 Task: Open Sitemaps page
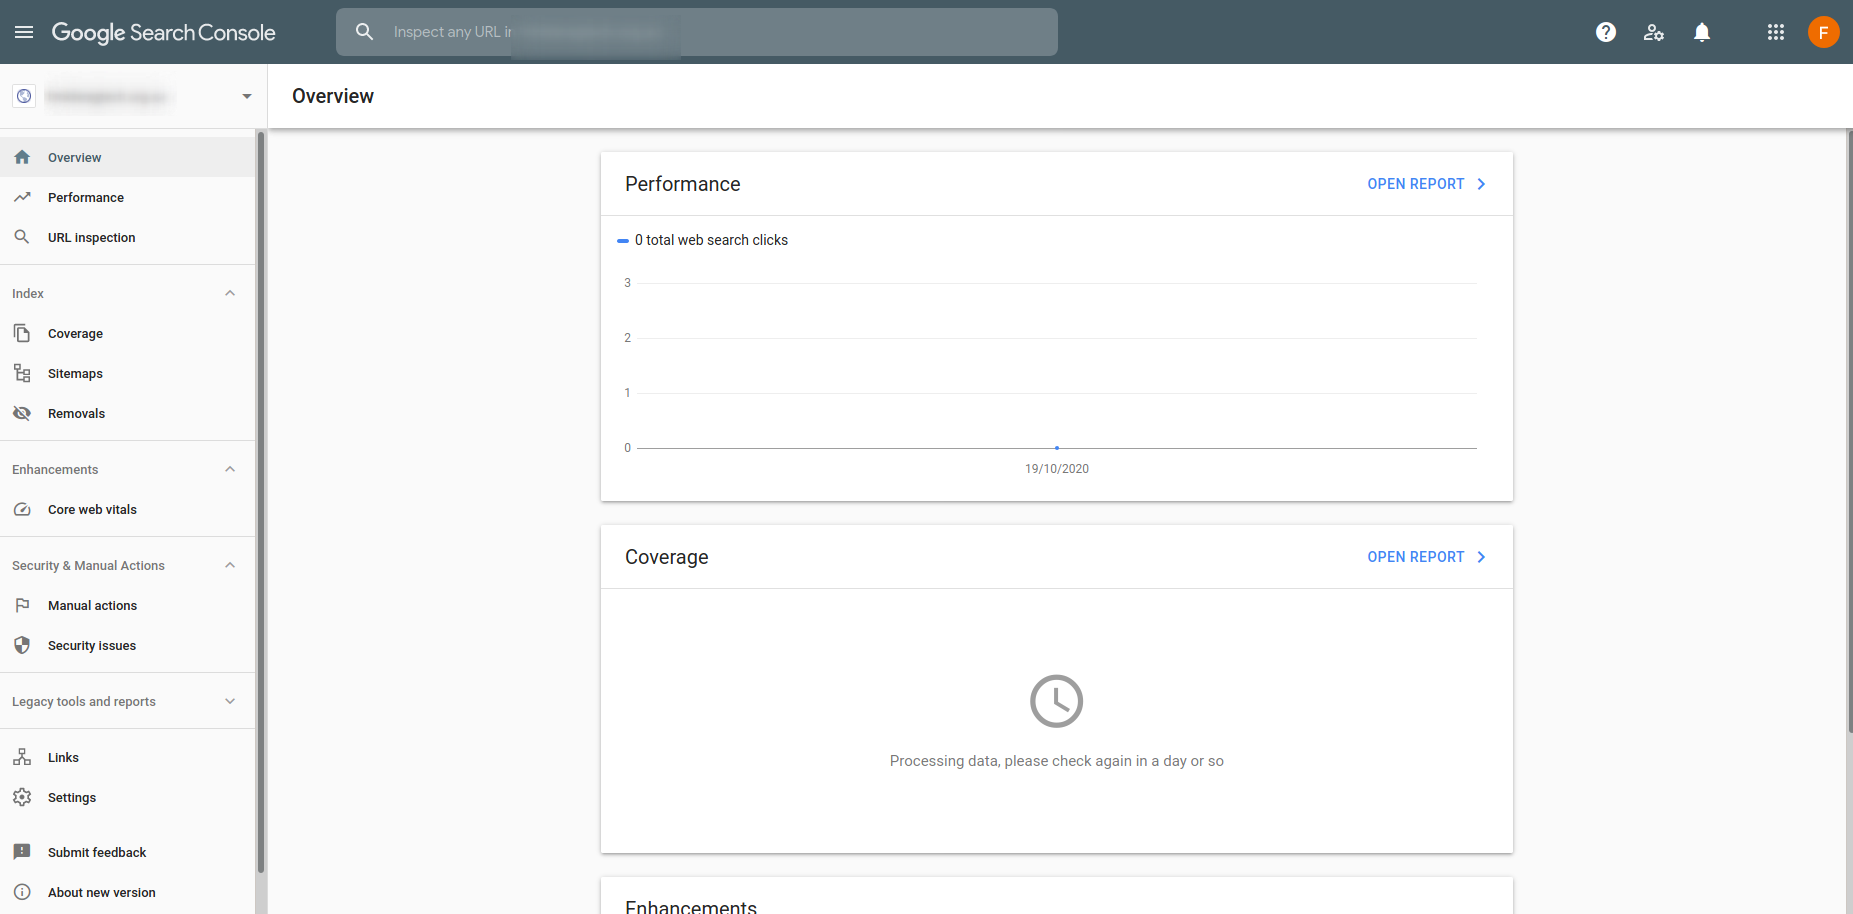(x=128, y=373)
